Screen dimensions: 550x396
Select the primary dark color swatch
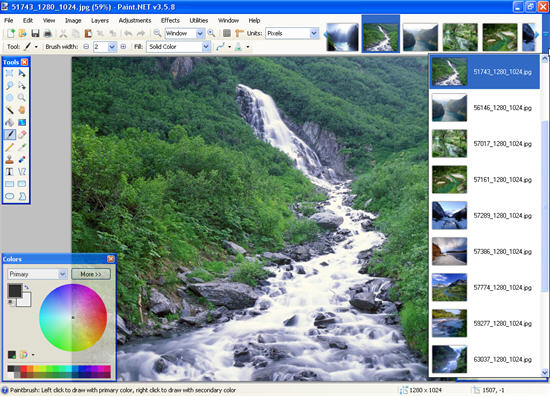[x=15, y=291]
